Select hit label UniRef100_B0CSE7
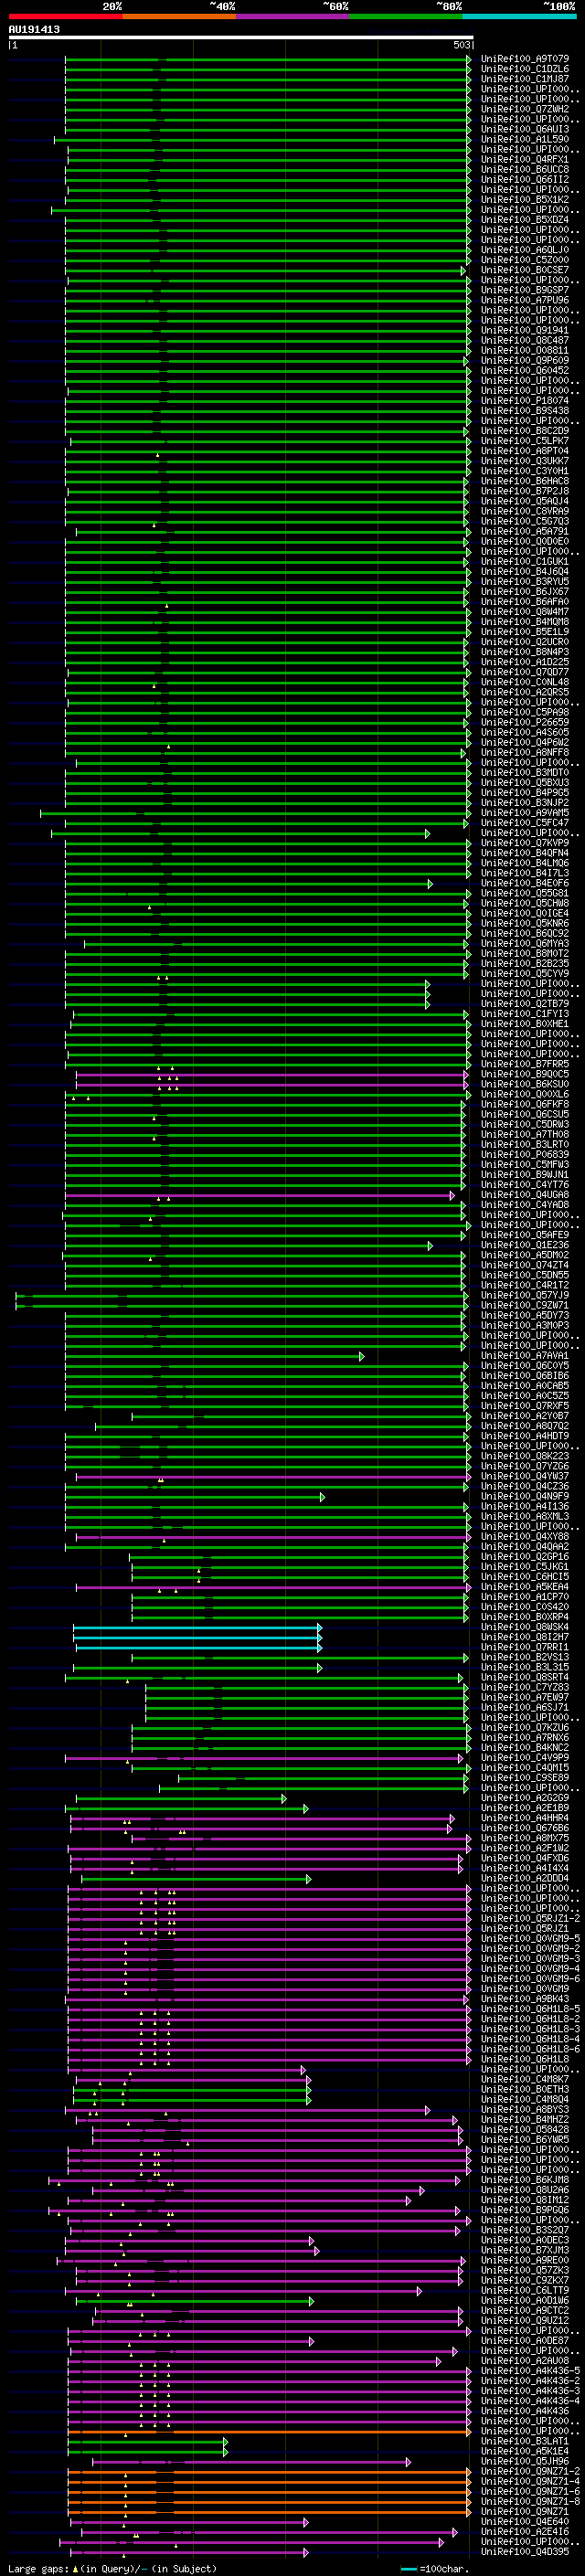The height and width of the screenshot is (2576, 585). tap(525, 270)
